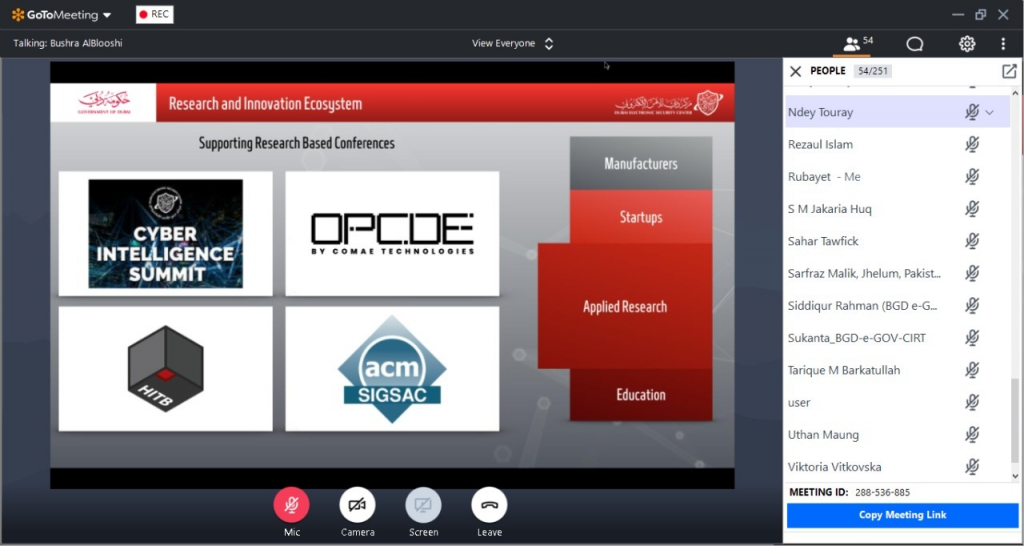Viewport: 1024px width, 546px height.
Task: Open the chat bubble icon
Action: [914, 44]
